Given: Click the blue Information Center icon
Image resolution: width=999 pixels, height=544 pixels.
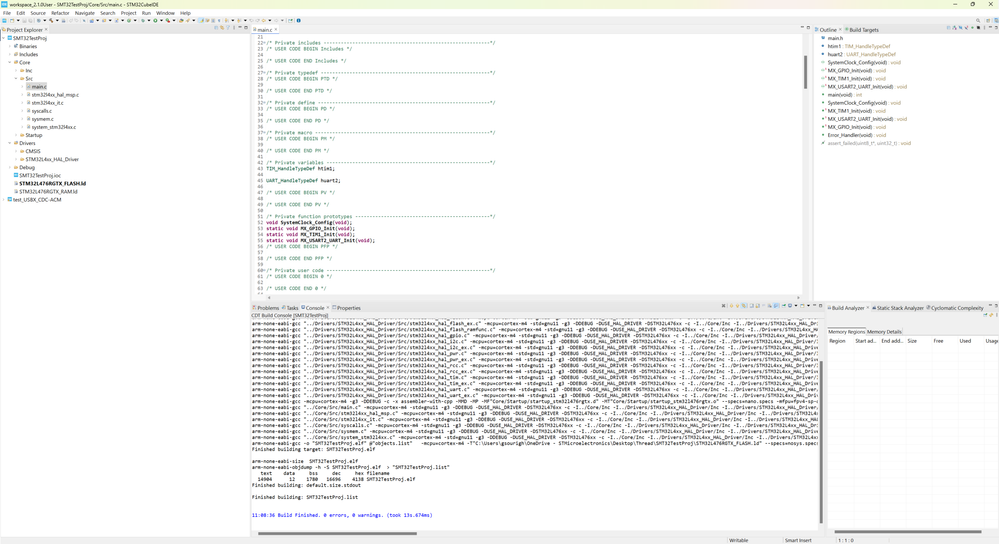Looking at the screenshot, I should tap(298, 20).
